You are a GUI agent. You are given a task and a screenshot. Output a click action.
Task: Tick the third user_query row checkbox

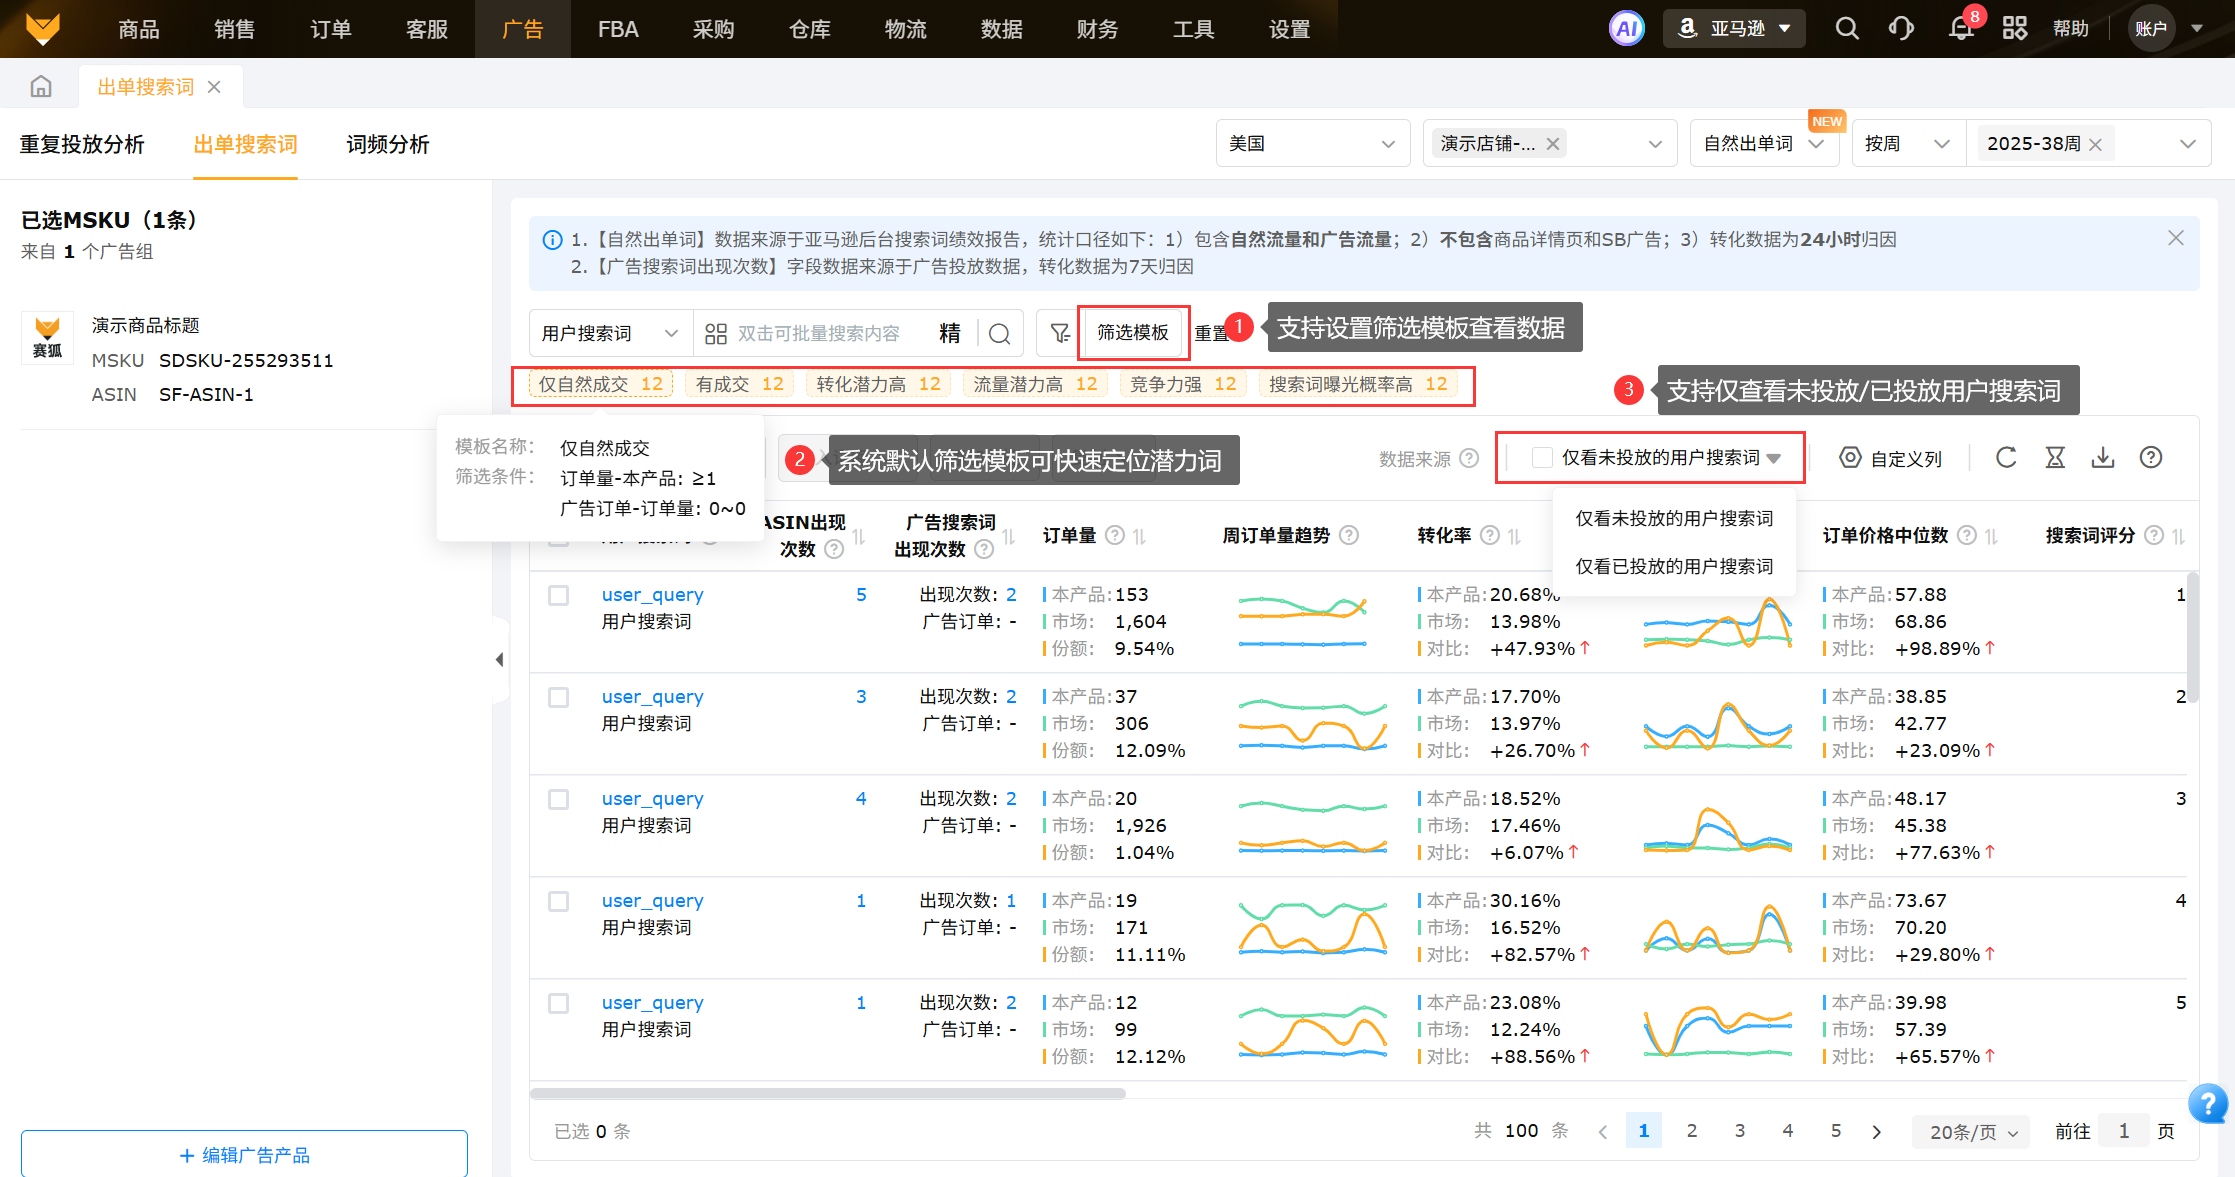pos(559,800)
